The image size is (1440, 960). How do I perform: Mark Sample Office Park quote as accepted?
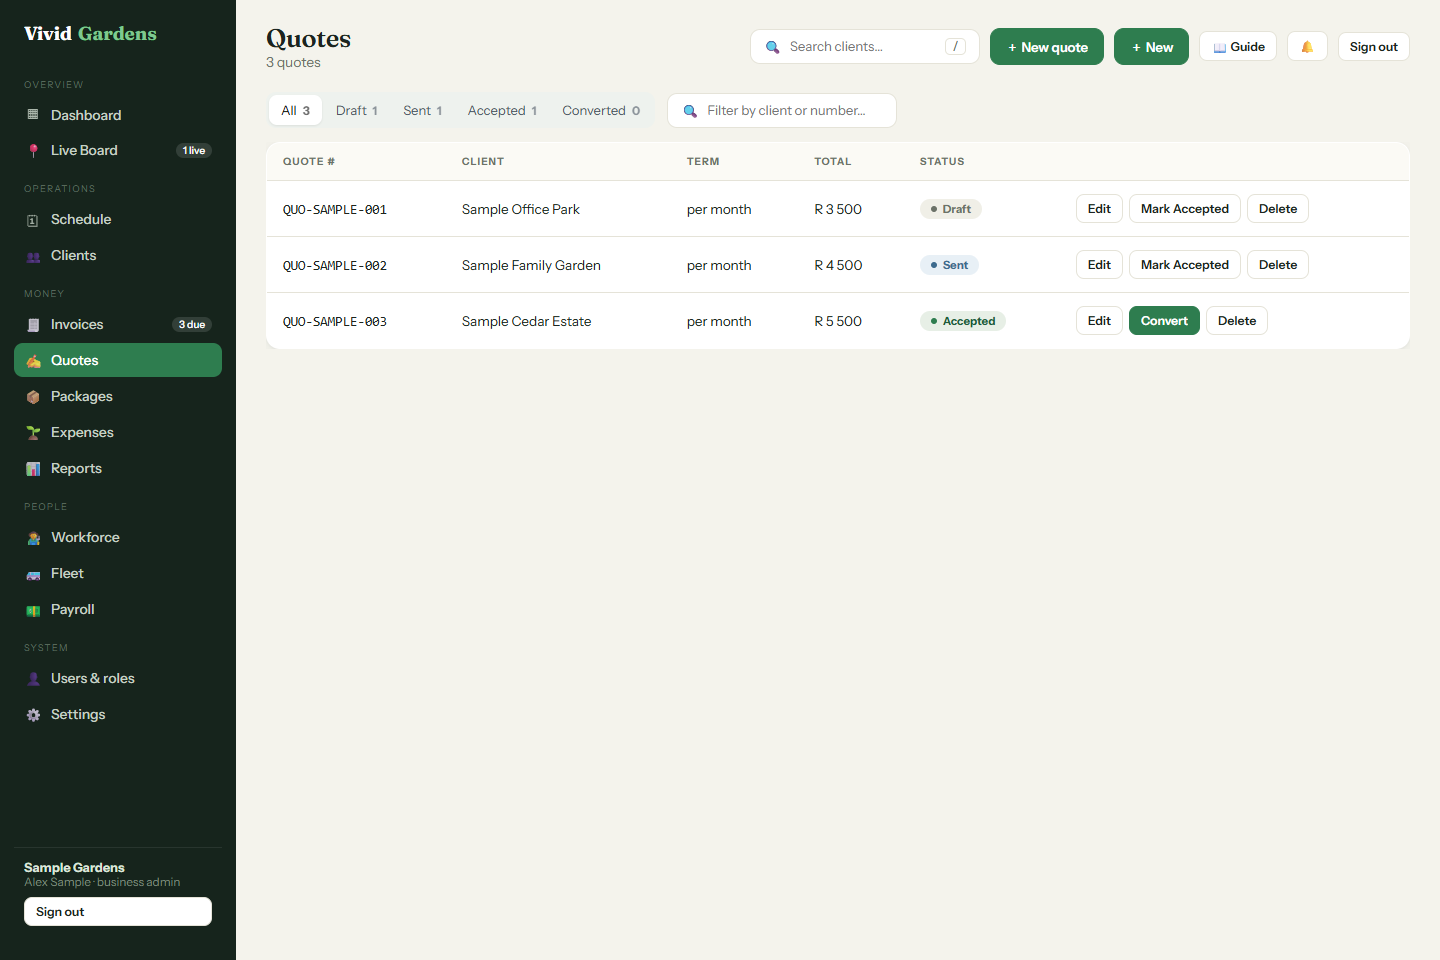1185,209
